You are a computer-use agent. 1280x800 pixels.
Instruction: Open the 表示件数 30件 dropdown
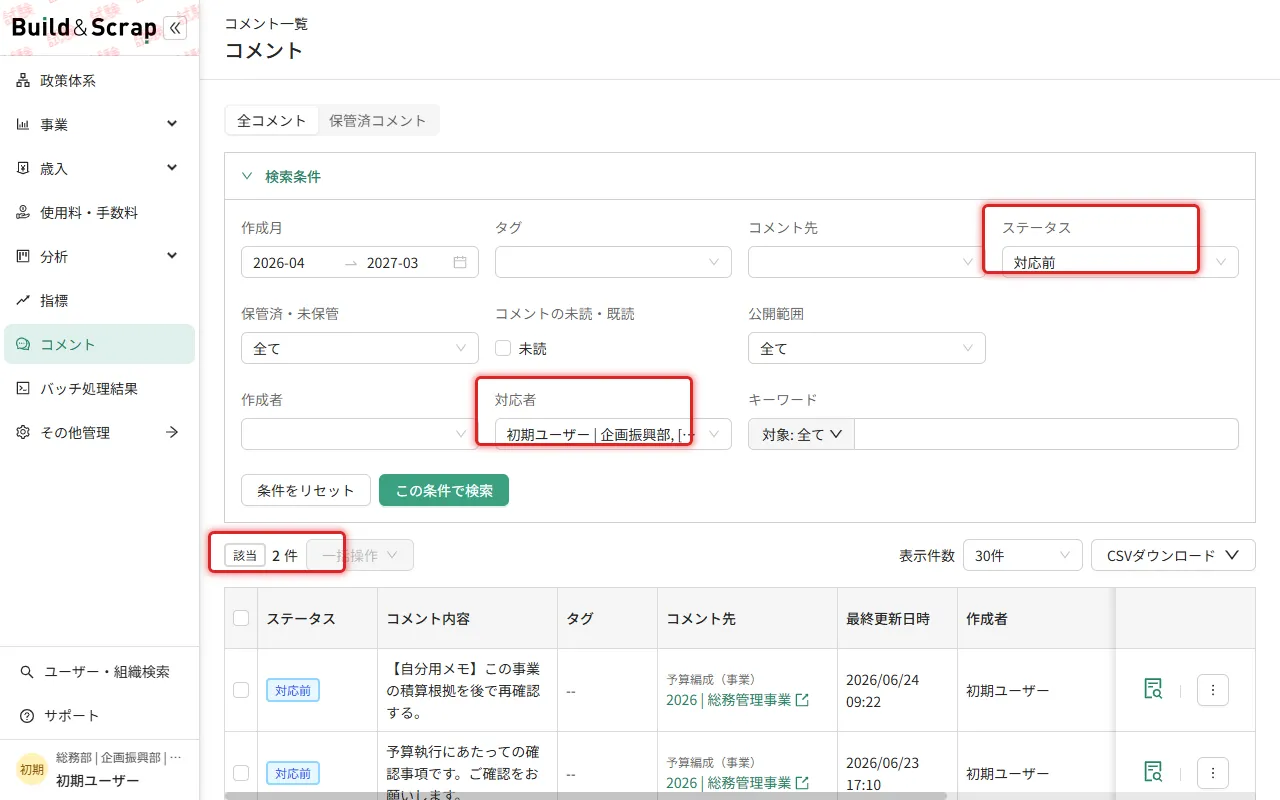[x=1022, y=555]
